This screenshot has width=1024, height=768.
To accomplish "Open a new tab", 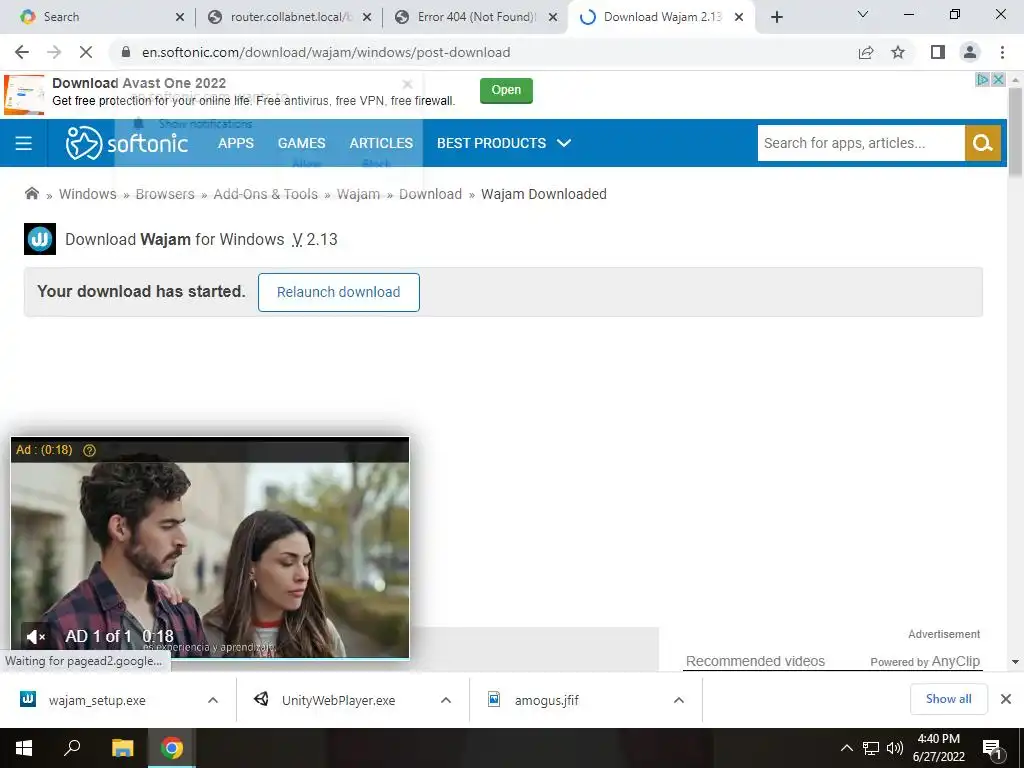I will (x=776, y=17).
